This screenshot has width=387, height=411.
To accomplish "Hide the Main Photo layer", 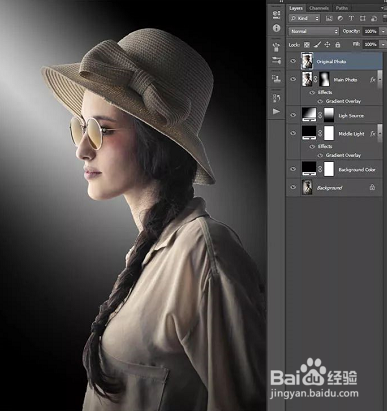I will [x=293, y=79].
